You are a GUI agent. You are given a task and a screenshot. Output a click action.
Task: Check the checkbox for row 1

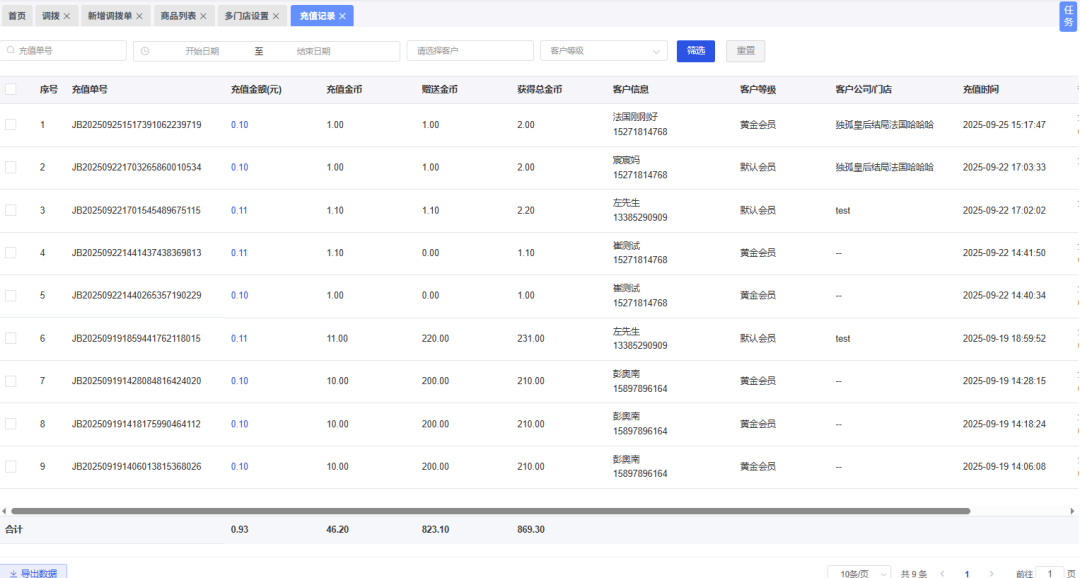click(11, 125)
